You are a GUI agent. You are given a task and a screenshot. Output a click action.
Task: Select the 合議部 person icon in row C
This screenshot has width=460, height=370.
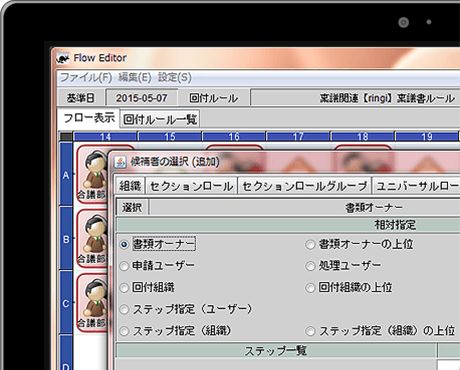92,303
